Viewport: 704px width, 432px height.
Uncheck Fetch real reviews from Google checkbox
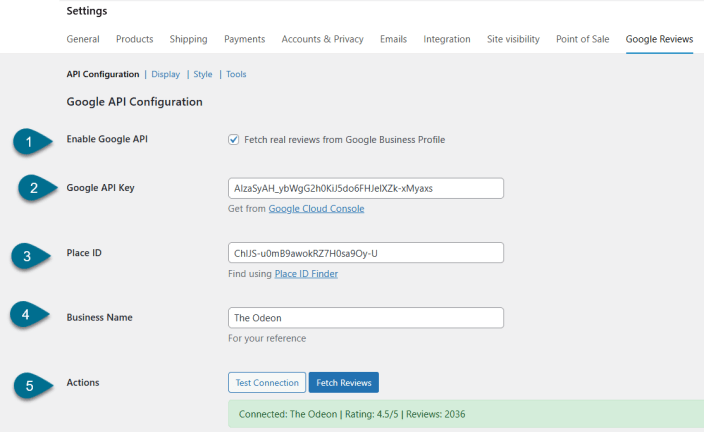point(234,140)
